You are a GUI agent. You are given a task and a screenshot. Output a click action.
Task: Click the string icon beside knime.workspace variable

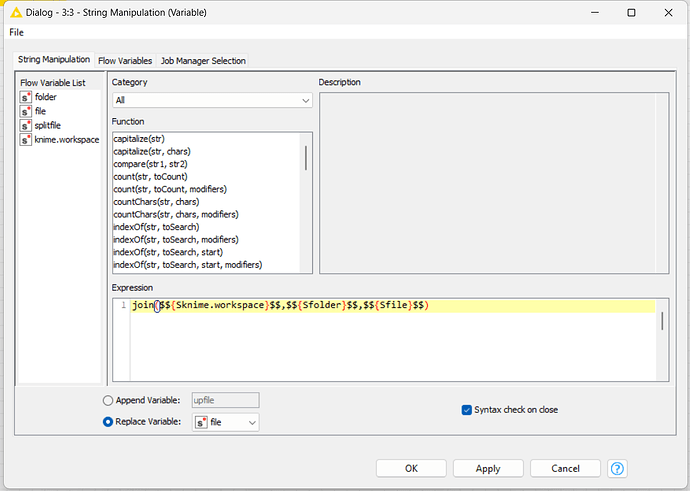pos(26,140)
